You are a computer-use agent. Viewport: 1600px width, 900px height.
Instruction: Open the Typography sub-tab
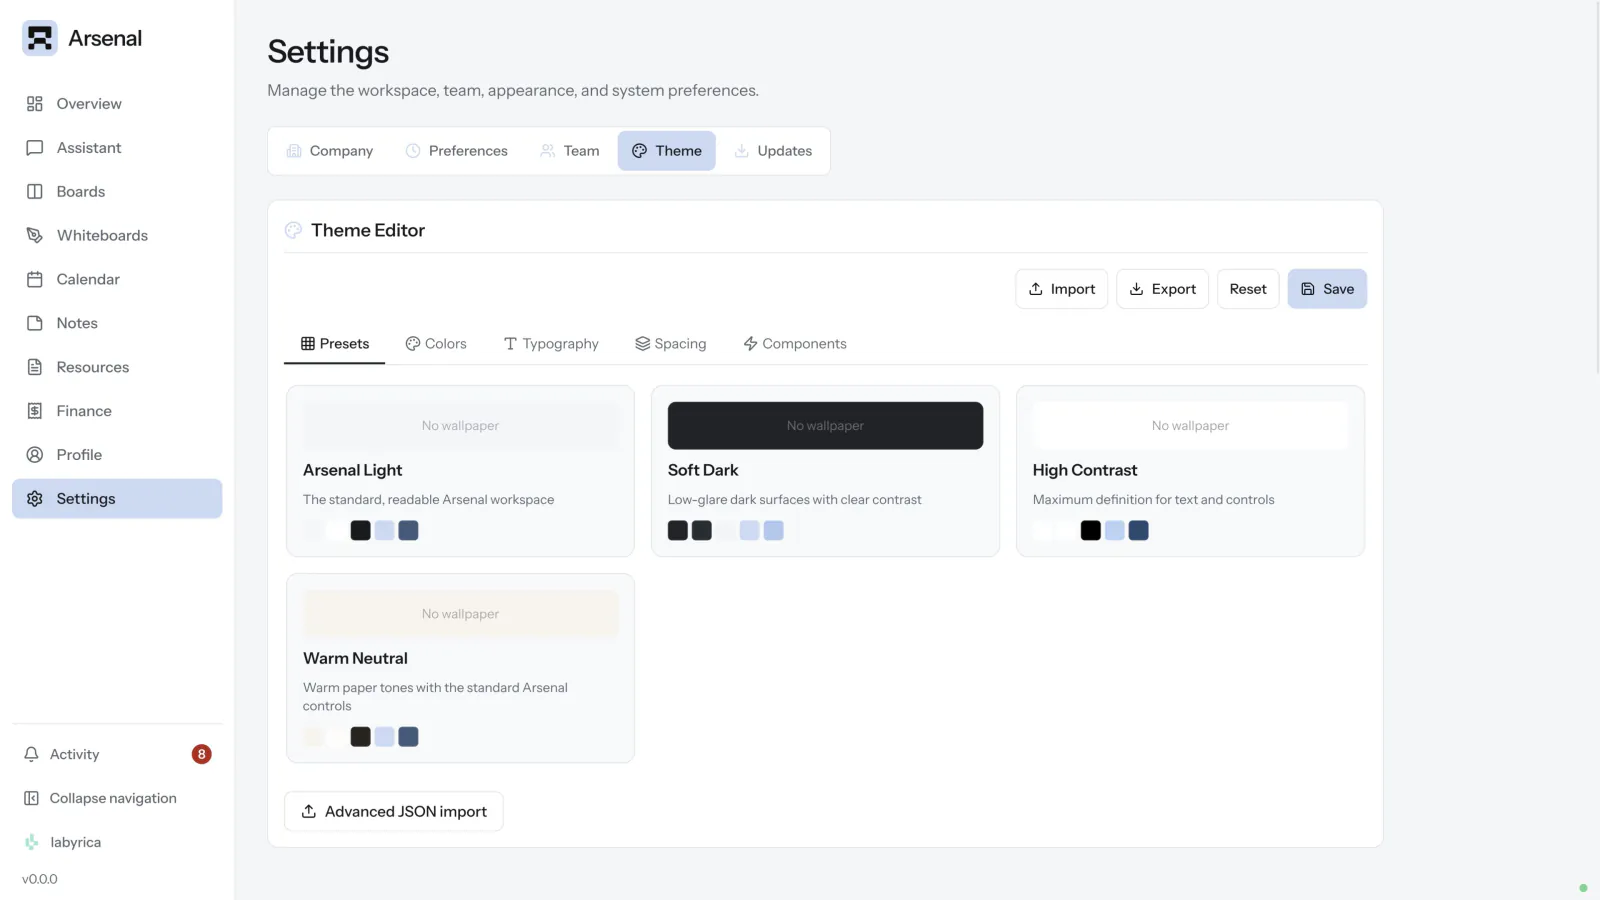pyautogui.click(x=551, y=344)
